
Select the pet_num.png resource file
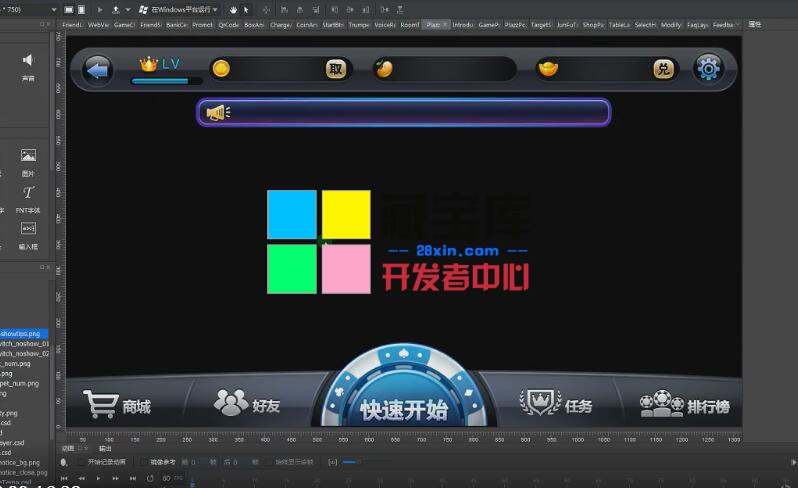19,383
